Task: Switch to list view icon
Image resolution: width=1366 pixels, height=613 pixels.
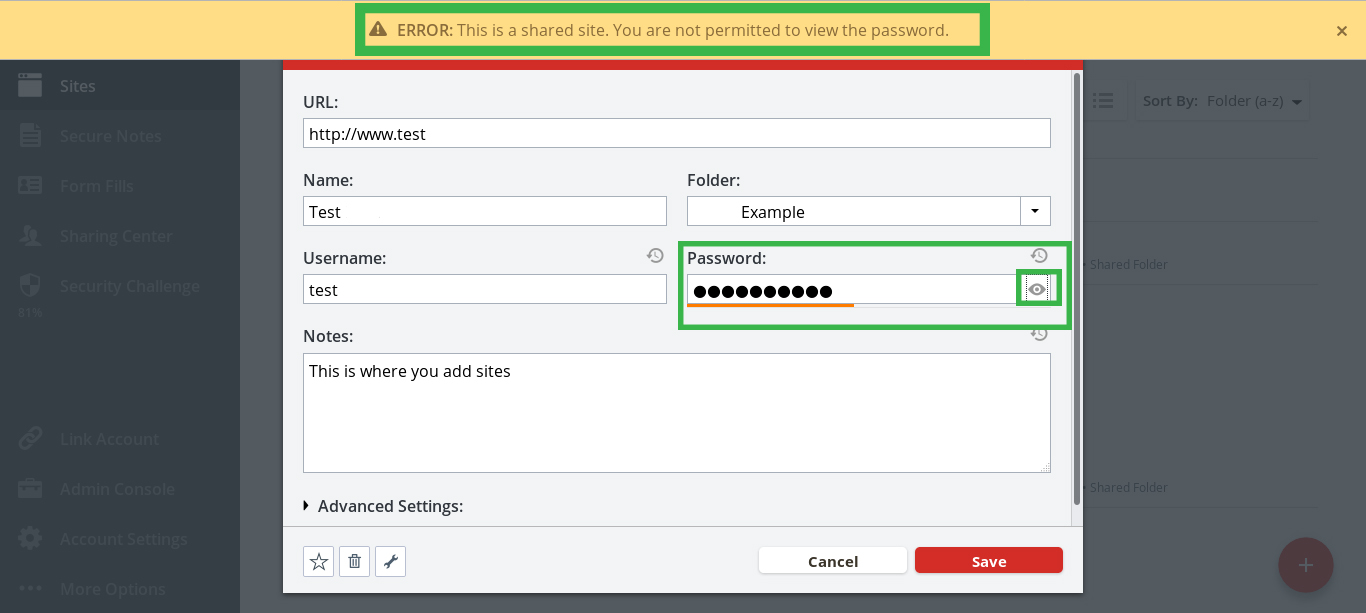Action: coord(1103,101)
